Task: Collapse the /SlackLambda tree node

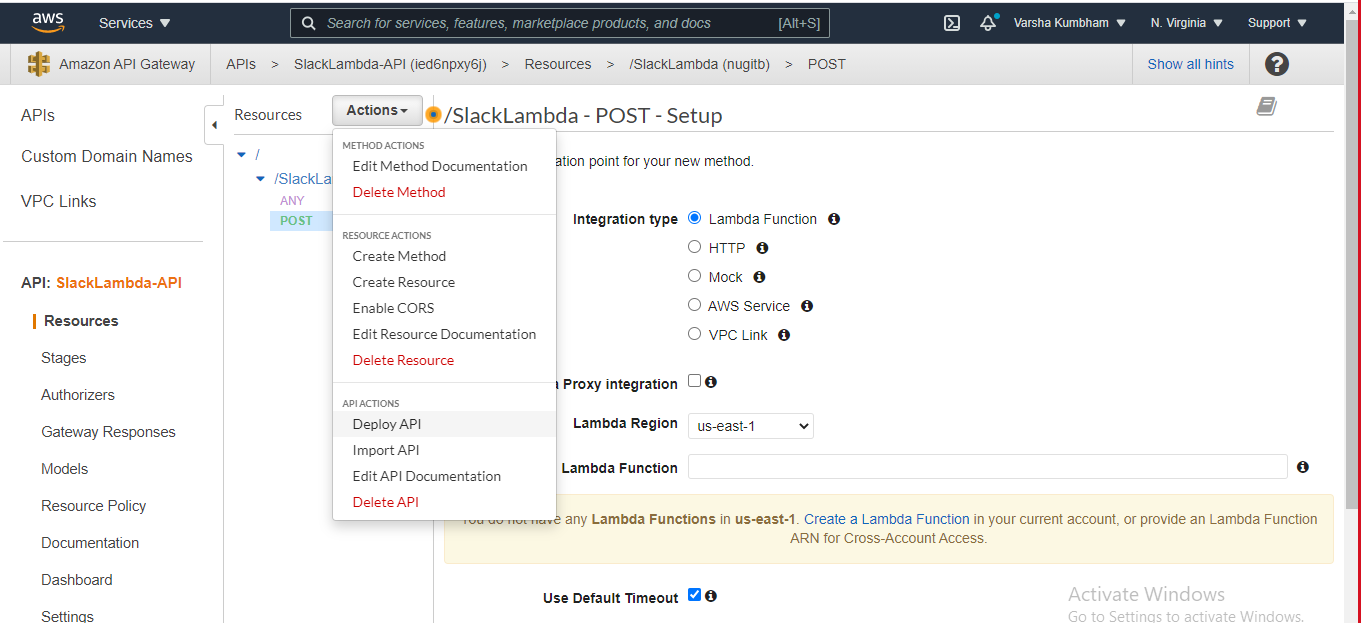Action: [x=261, y=179]
